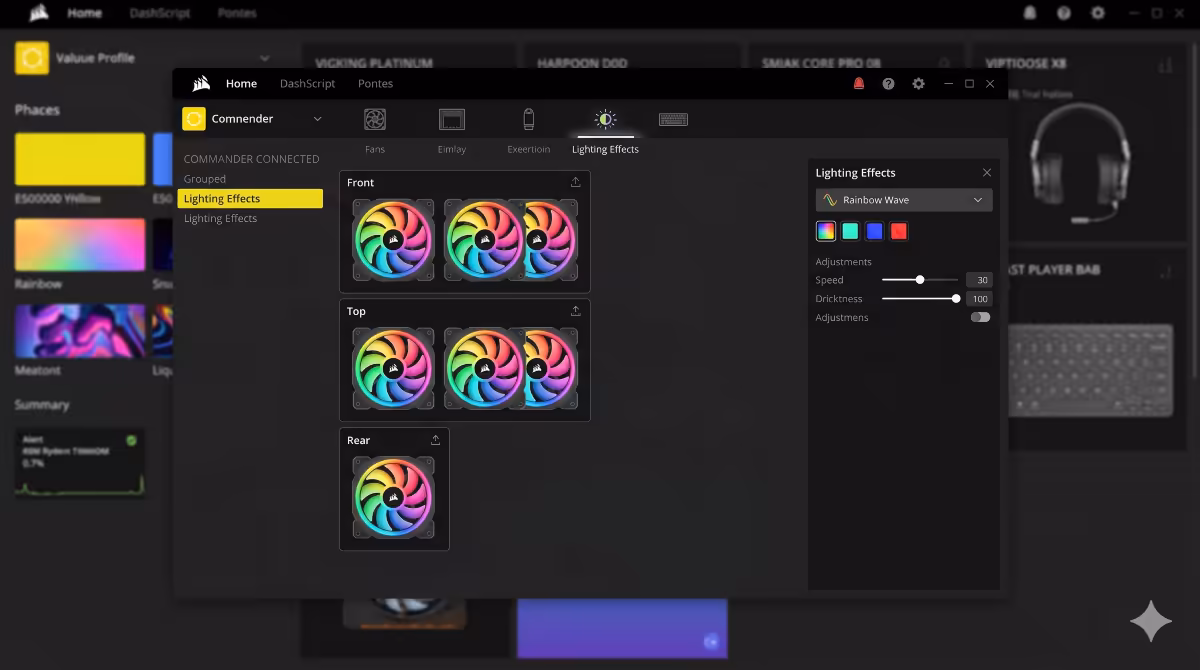
Task: Select the Rear group fan
Action: click(x=394, y=498)
